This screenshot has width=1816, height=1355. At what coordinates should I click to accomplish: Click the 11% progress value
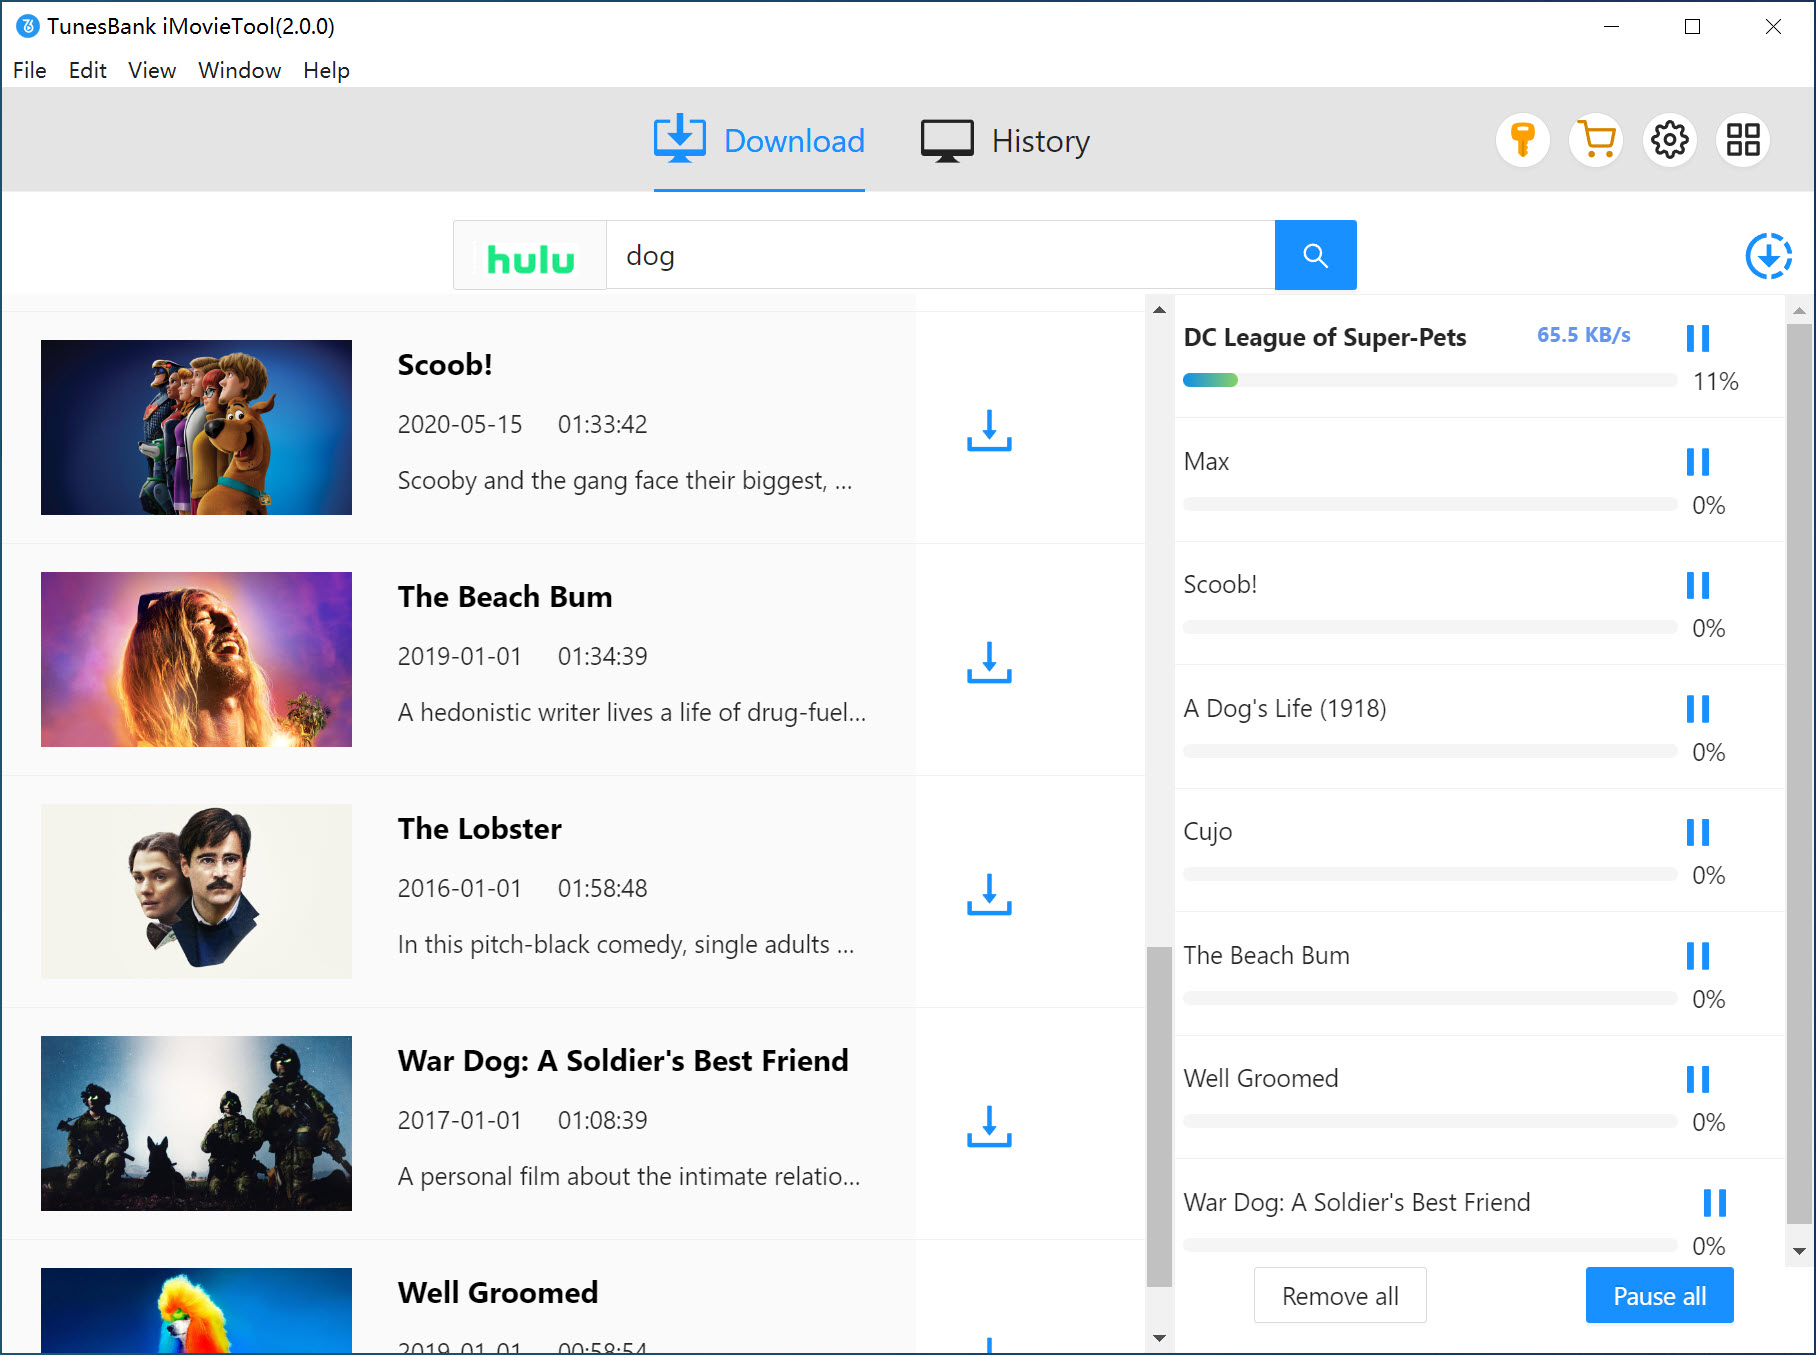[x=1715, y=382]
